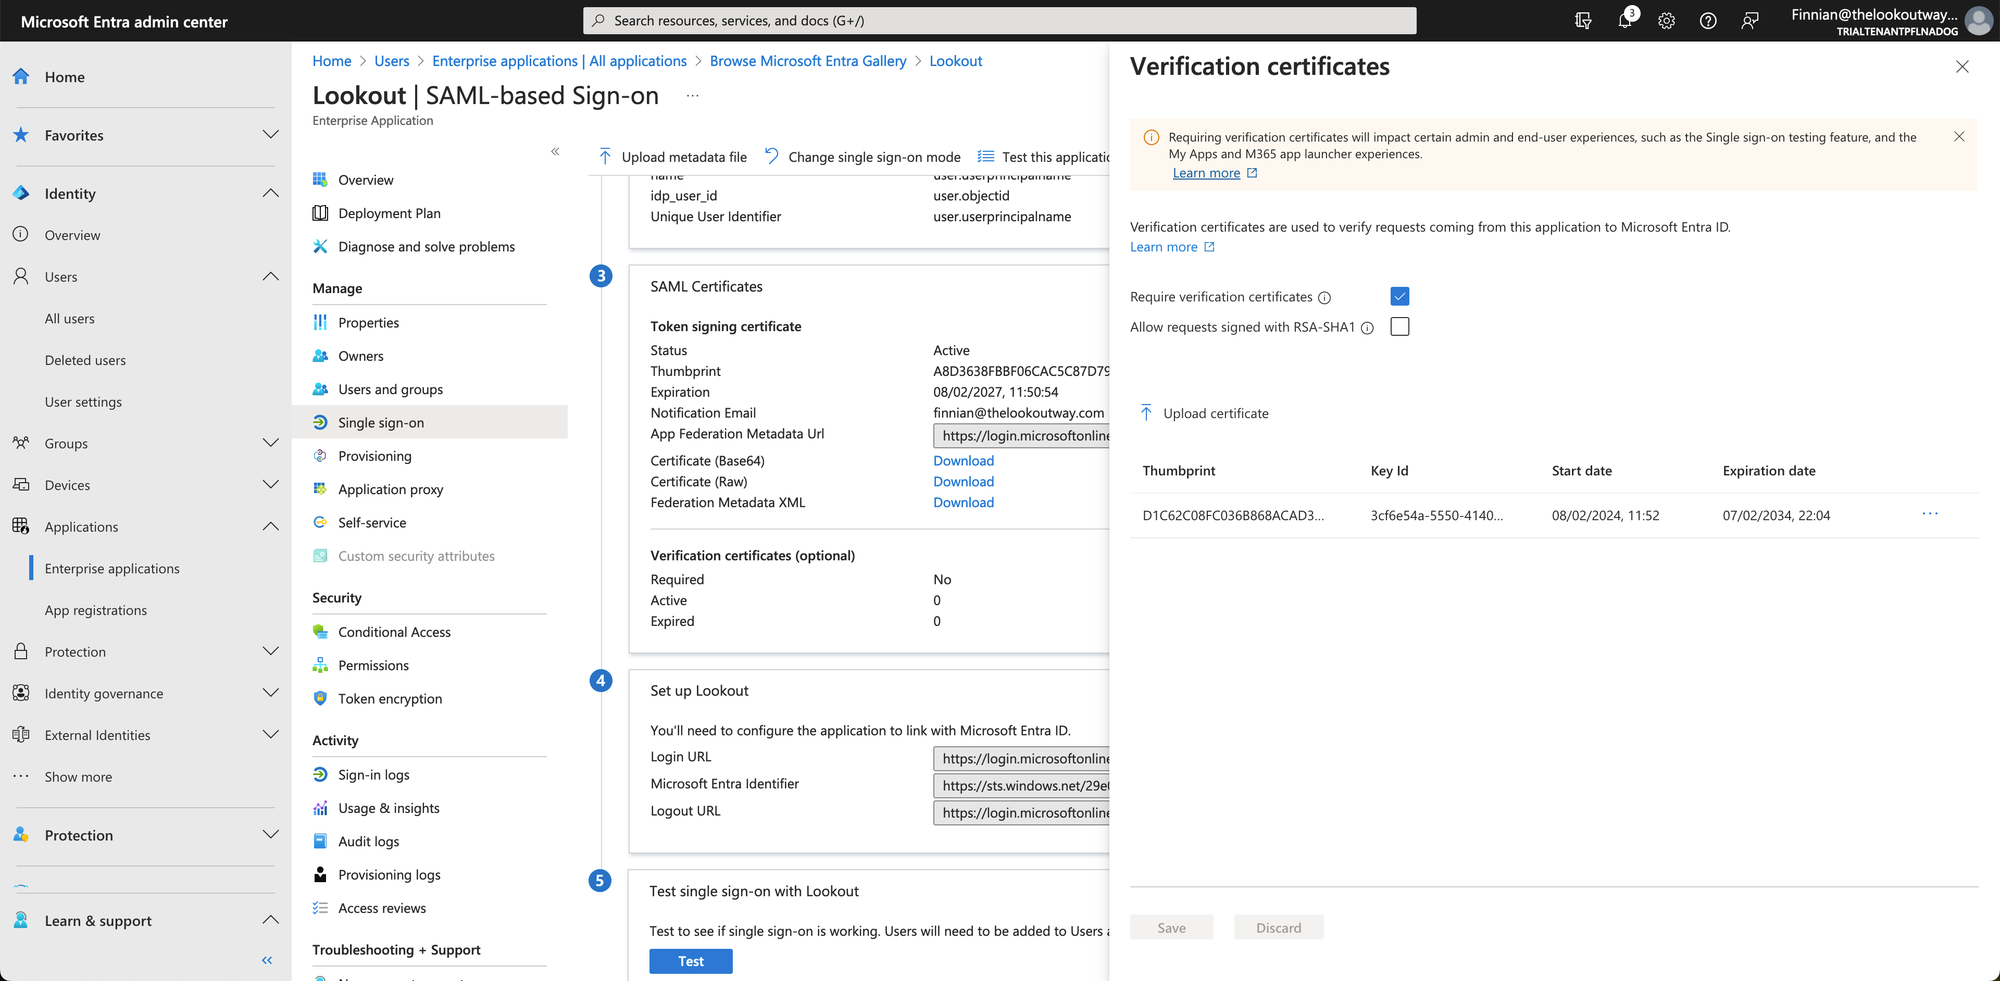Click info icon beside Require verification certificates
The width and height of the screenshot is (2000, 981).
(x=1324, y=298)
